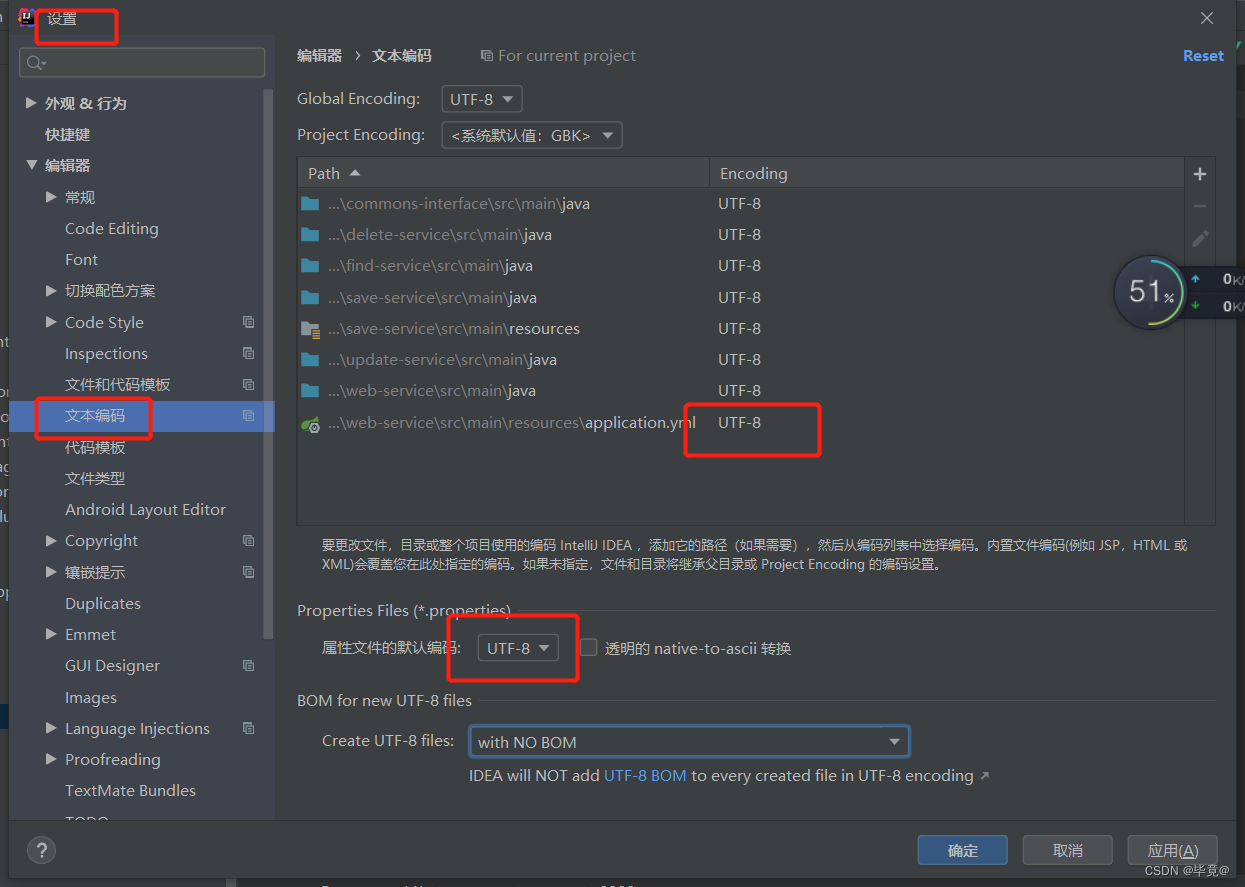Expand the 常规 tree node

pyautogui.click(x=51, y=197)
